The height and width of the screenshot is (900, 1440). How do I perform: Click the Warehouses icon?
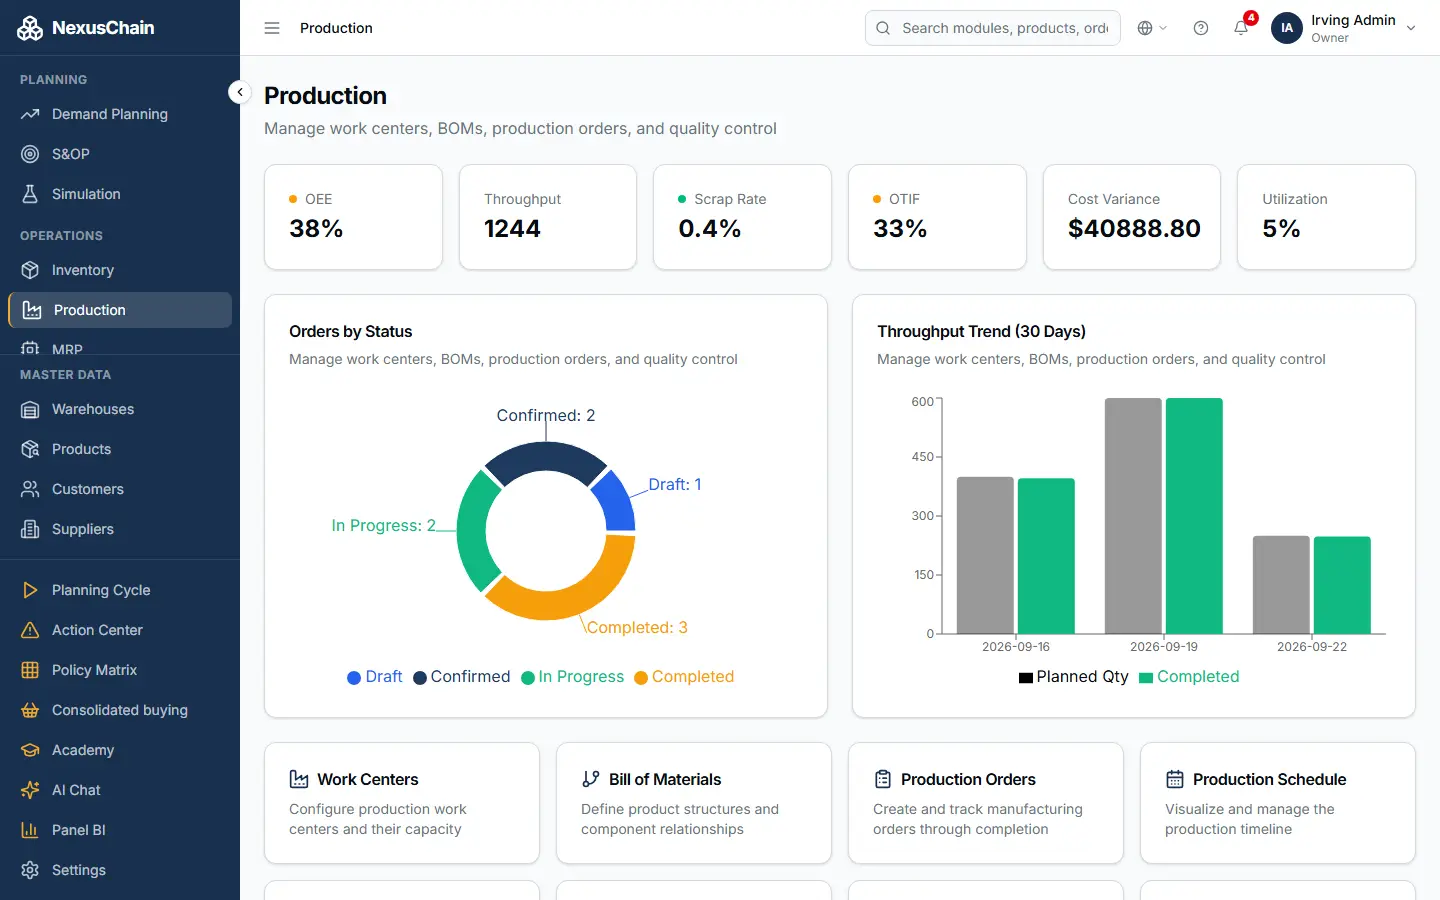click(30, 409)
